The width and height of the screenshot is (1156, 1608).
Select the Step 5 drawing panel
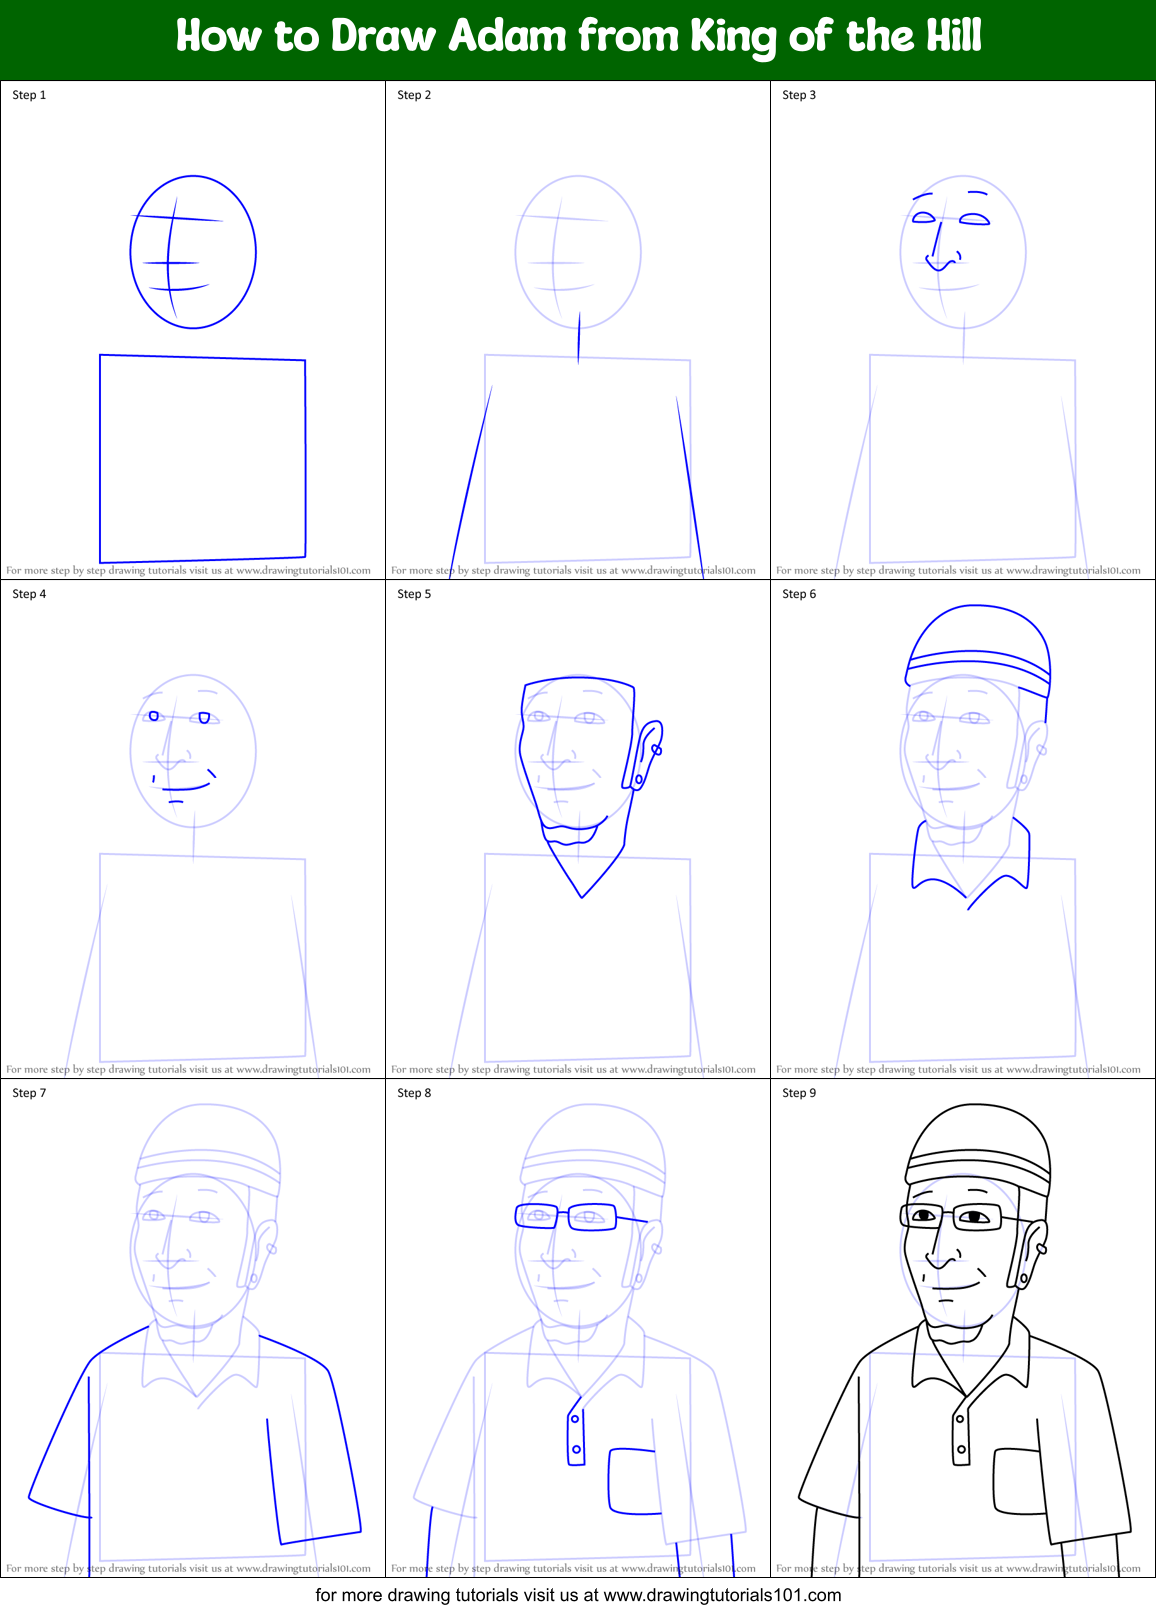(578, 829)
